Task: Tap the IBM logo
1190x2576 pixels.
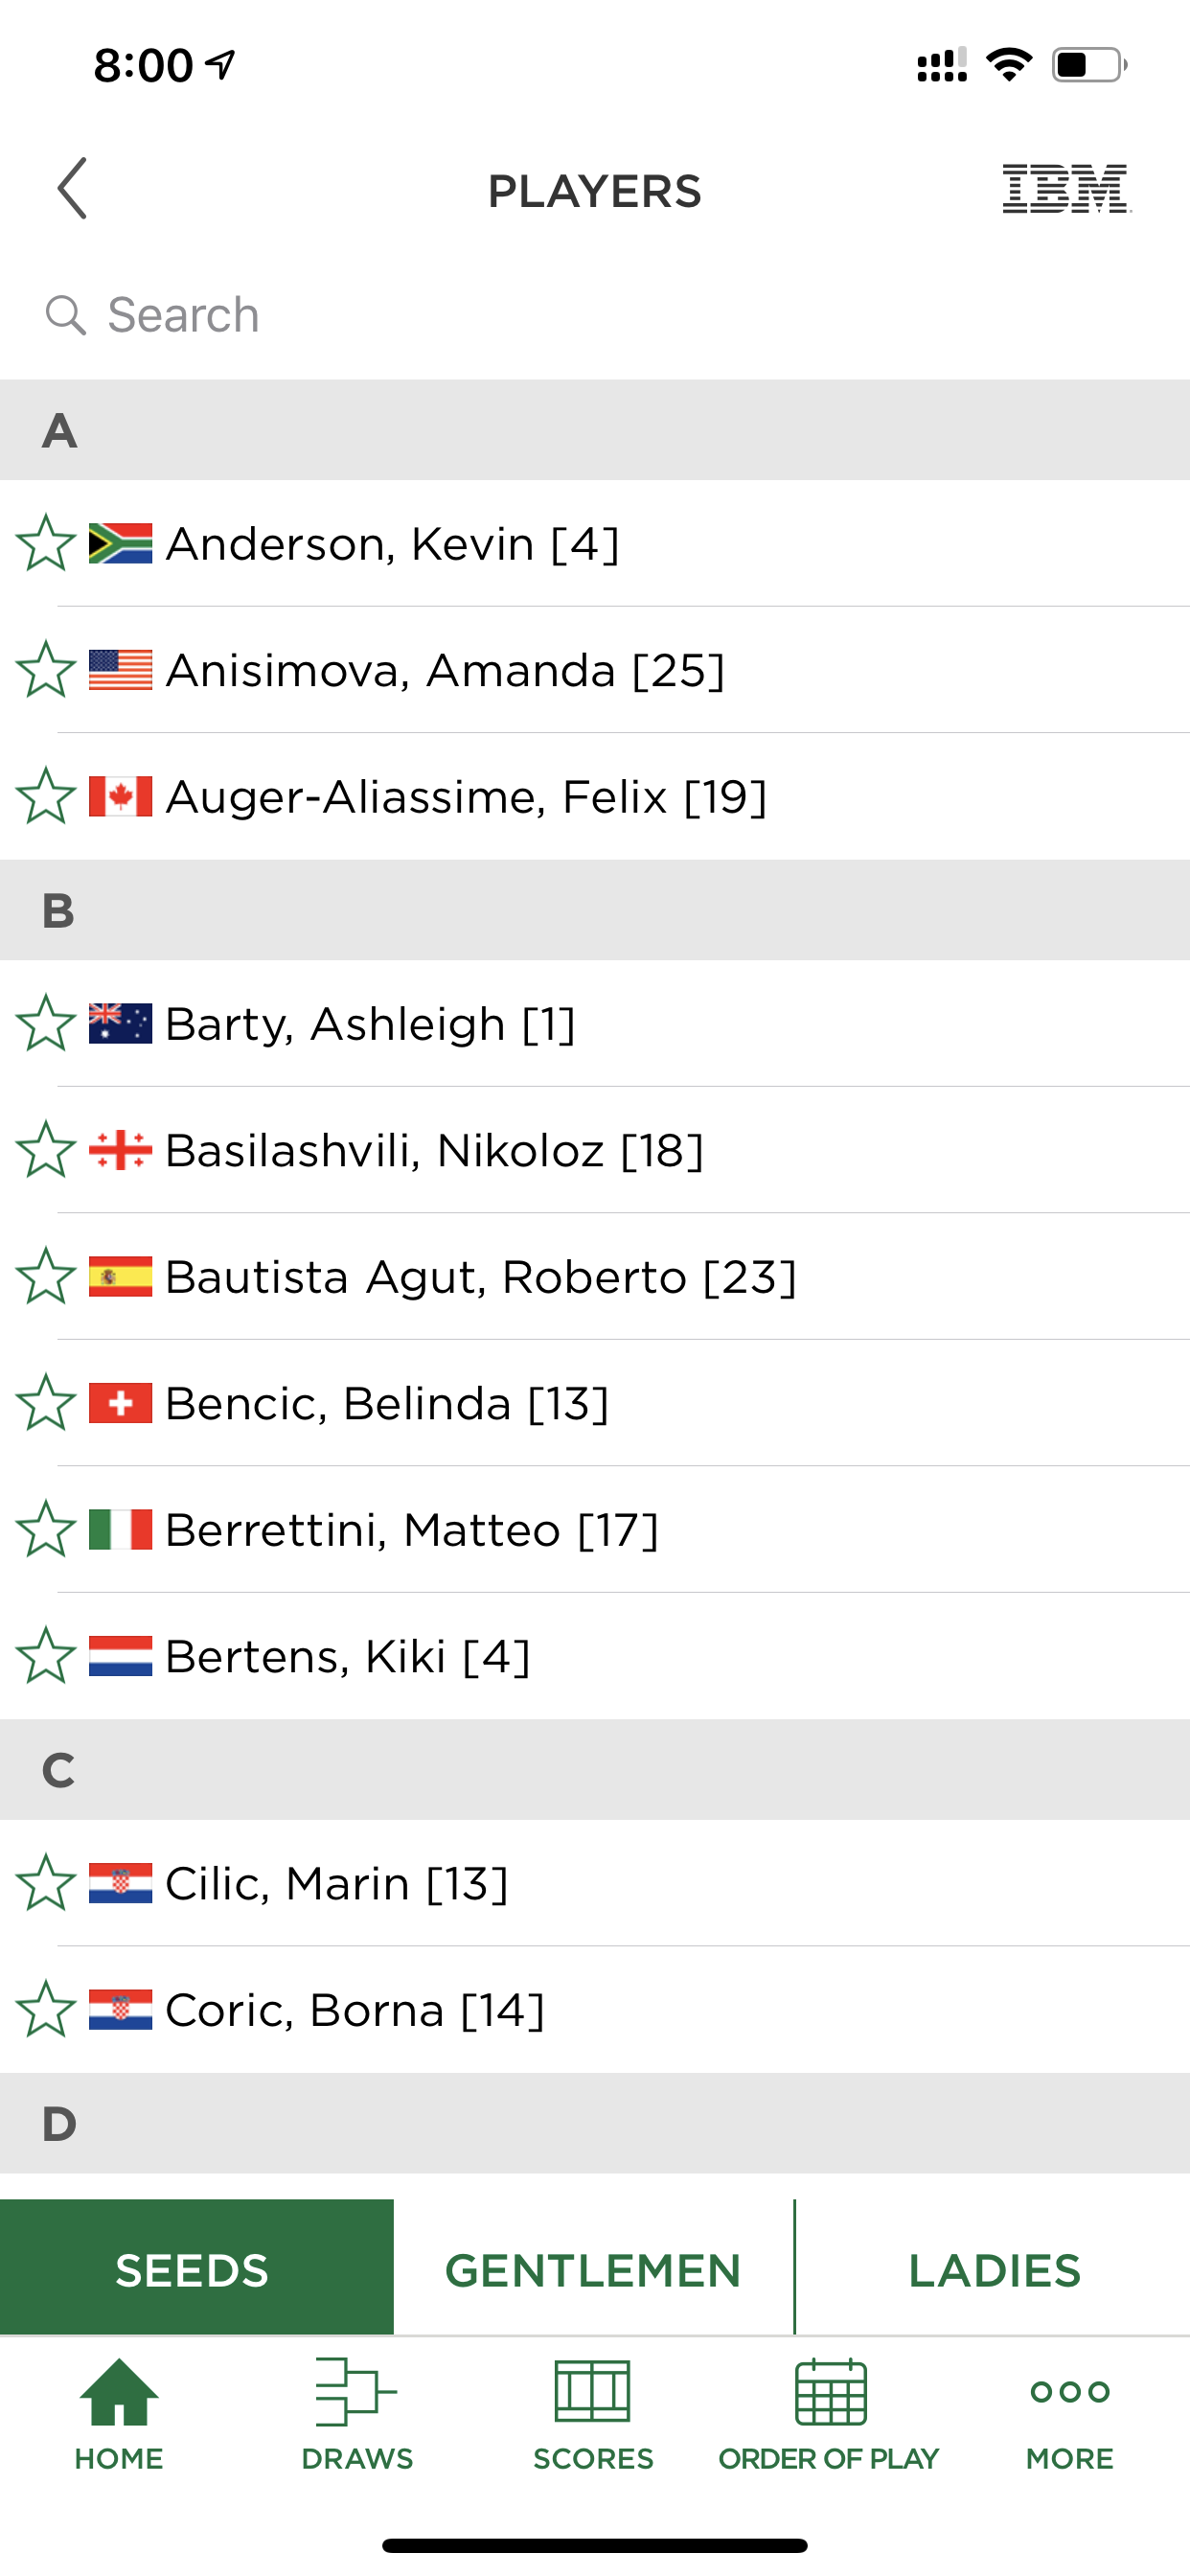Action: point(1066,188)
